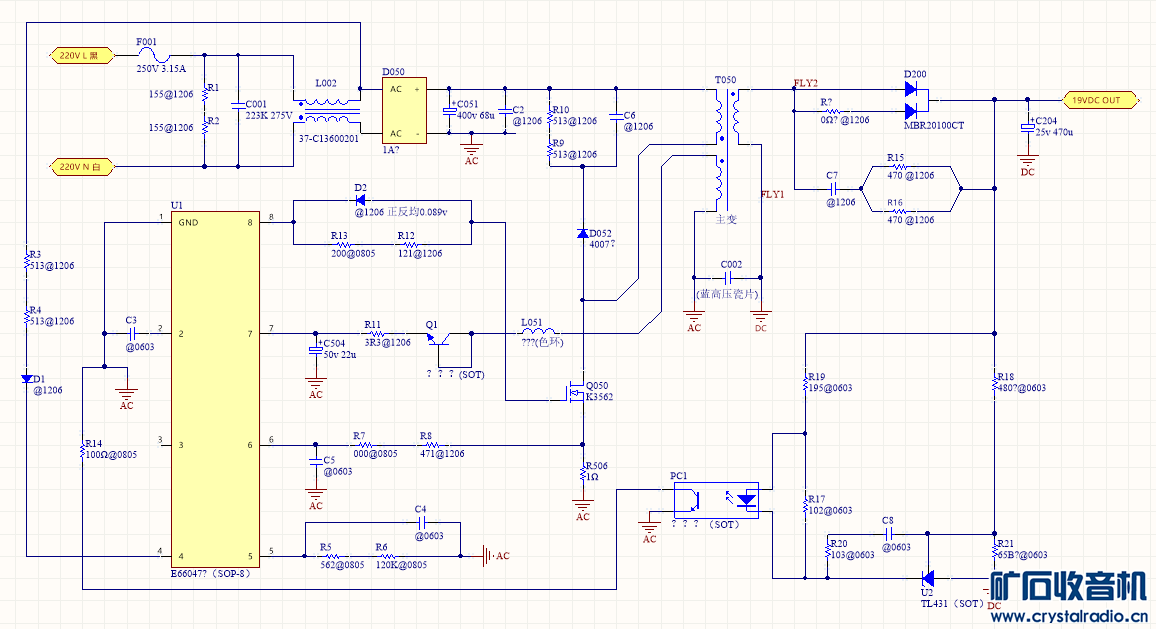Click the 220V L input port
Screen dimensions: 1156x629
pyautogui.click(x=82, y=55)
